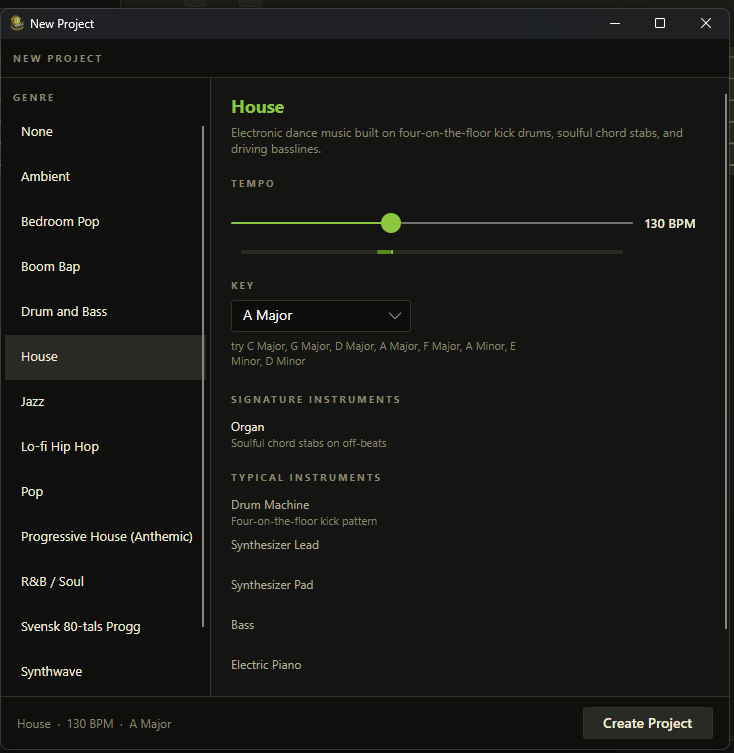
Task: Select Svensk 80-tals Progg genre
Action: pyautogui.click(x=81, y=627)
